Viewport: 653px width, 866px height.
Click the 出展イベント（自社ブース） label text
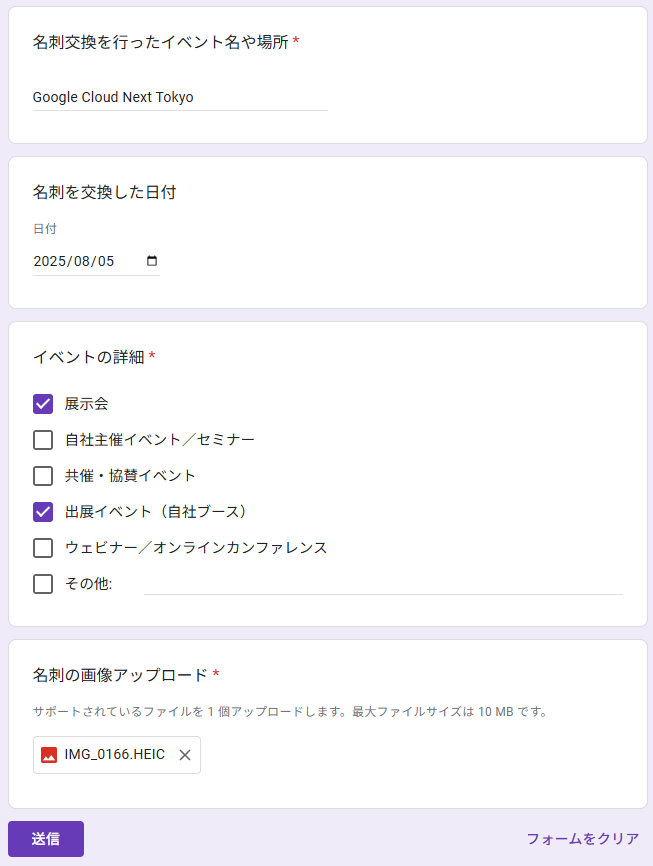(x=155, y=512)
